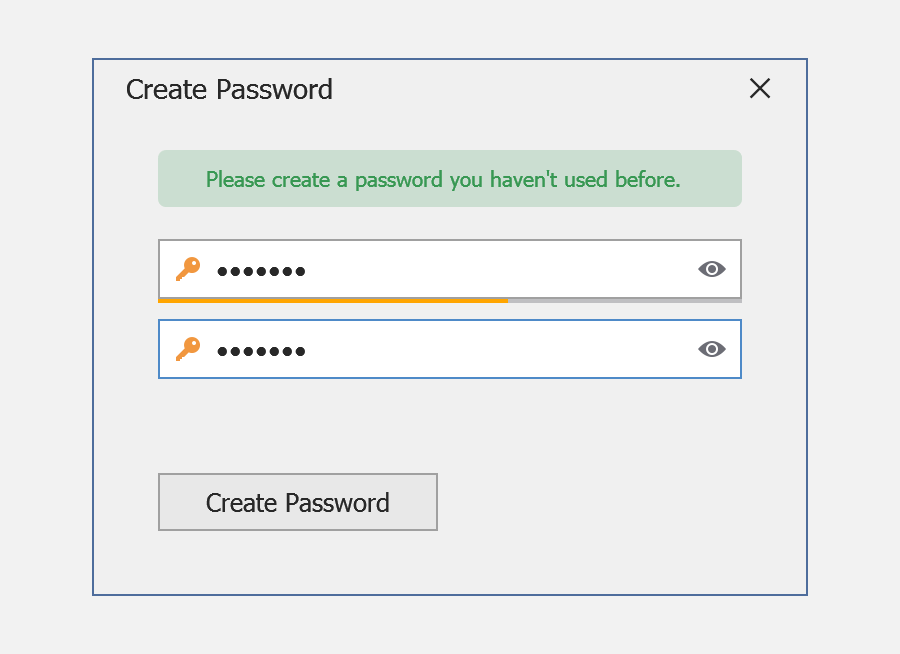
Task: Show the first password using the eye icon
Action: click(x=711, y=269)
